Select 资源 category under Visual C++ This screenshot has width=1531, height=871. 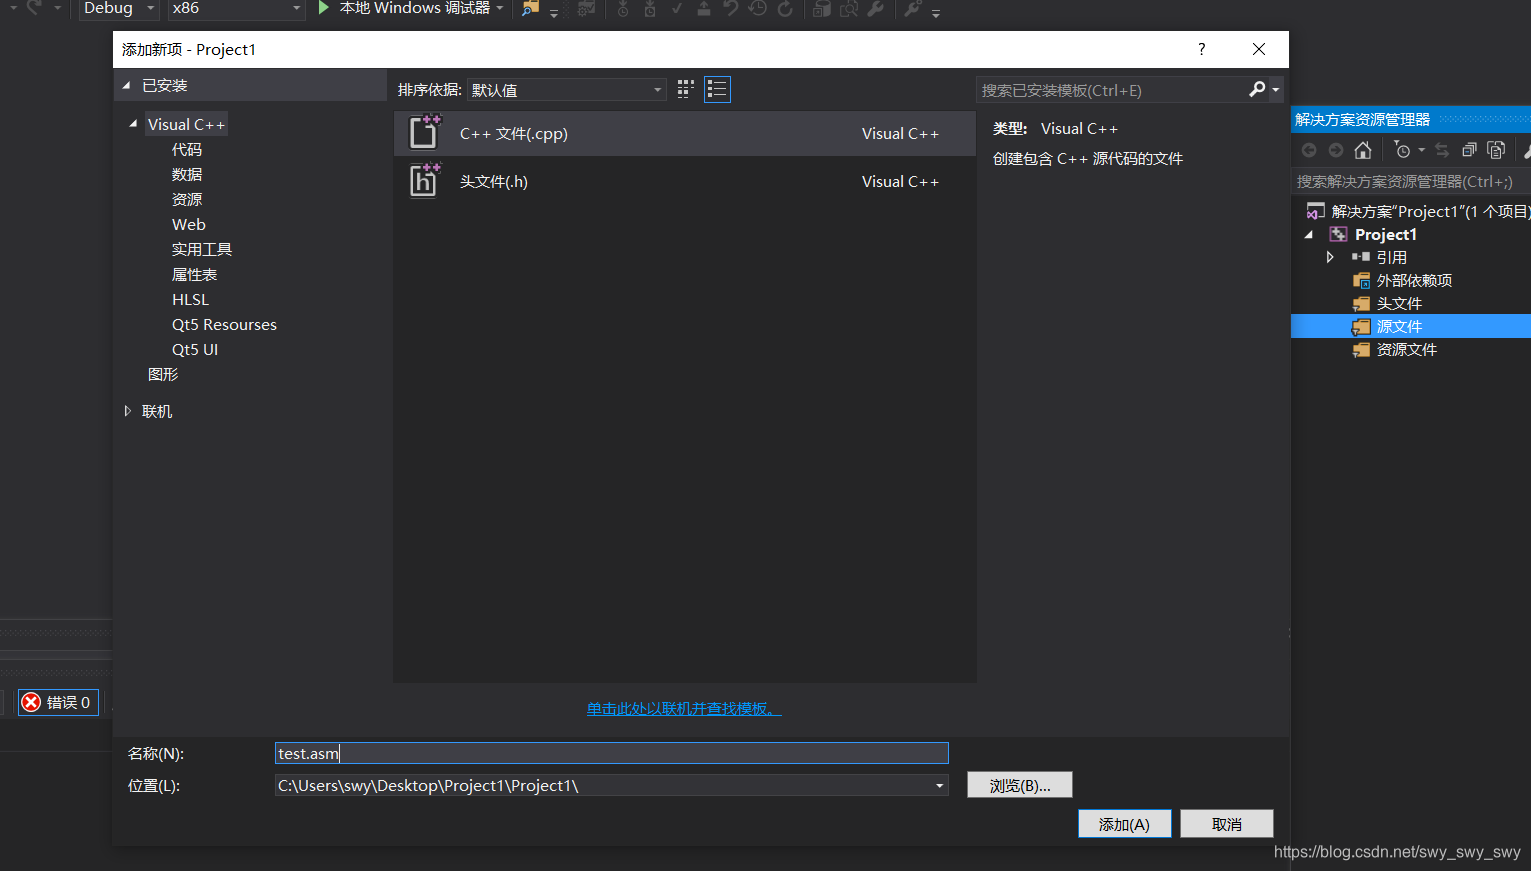[187, 199]
